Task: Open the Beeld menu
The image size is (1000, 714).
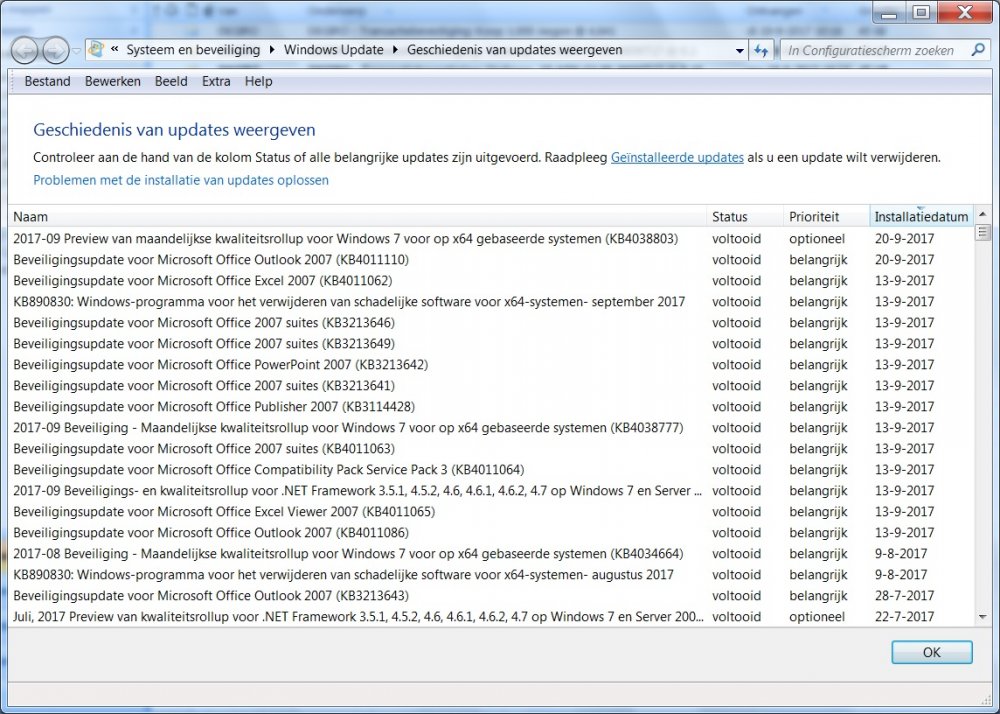Action: (171, 81)
